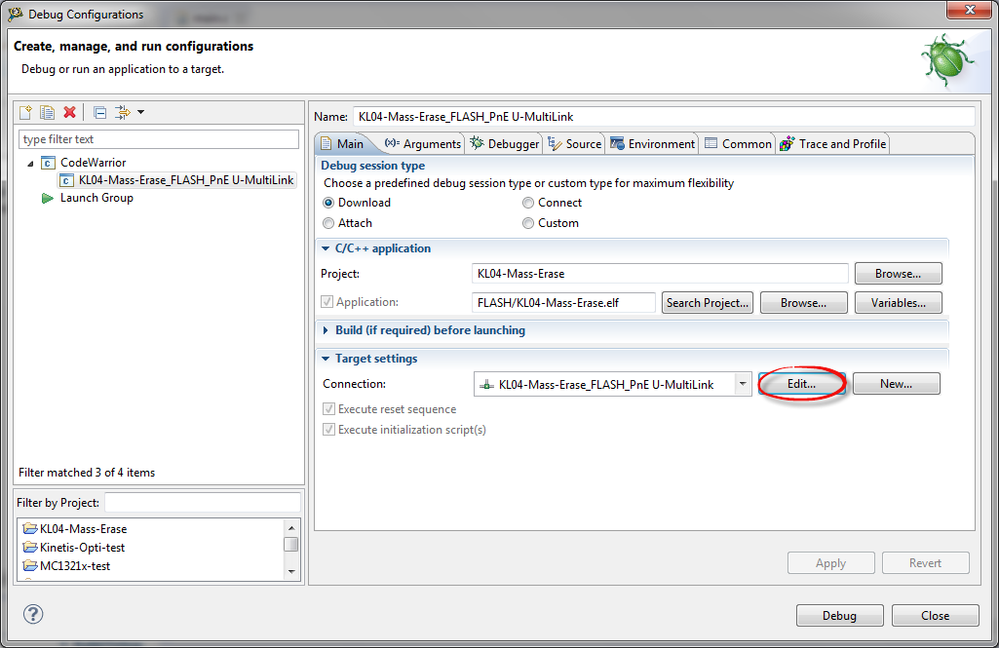
Task: Click the Close button
Action: (935, 616)
